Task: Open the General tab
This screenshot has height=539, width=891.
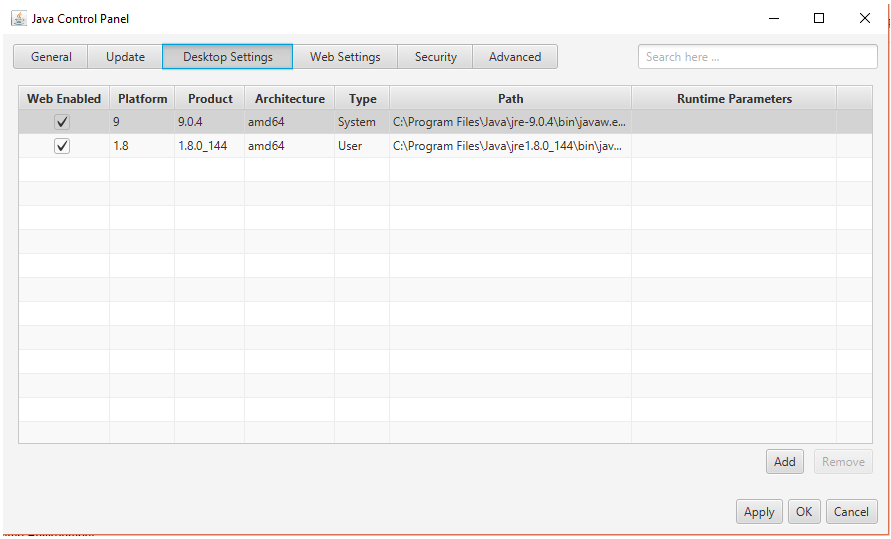Action: (x=51, y=57)
